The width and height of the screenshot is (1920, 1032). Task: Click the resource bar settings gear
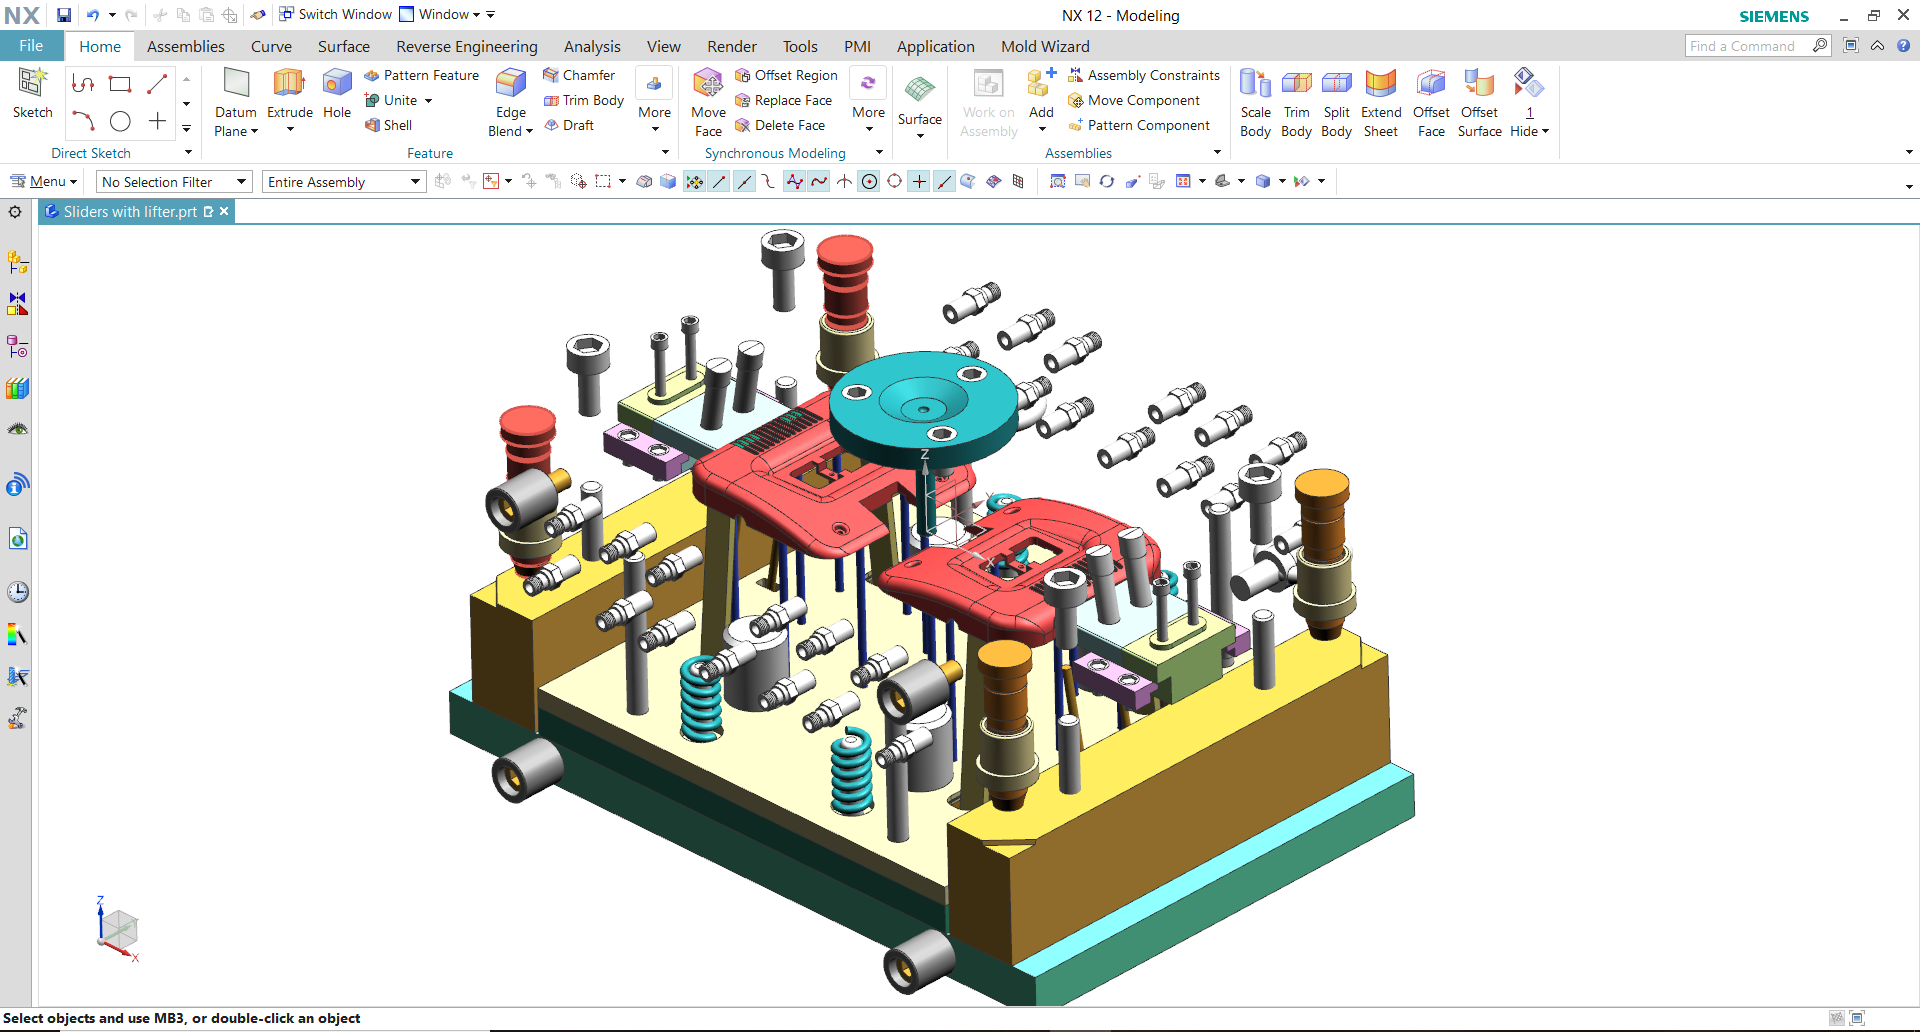click(x=15, y=212)
